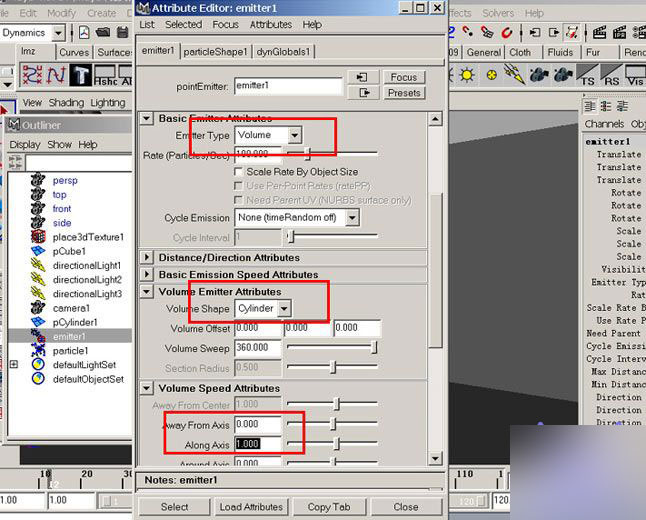Click the Attribute Editor scroll down arrow
The width and height of the screenshot is (646, 520).
click(x=435, y=458)
